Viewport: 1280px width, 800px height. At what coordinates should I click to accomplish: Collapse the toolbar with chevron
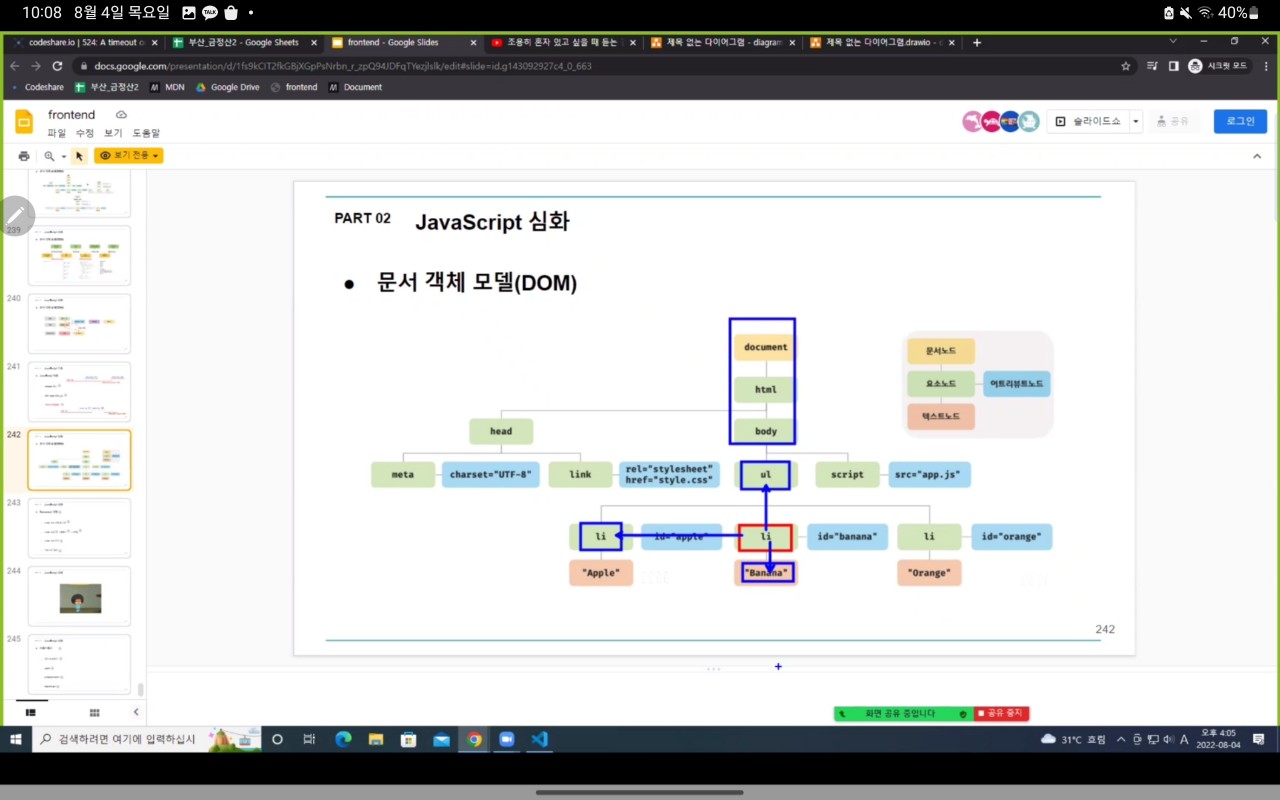(x=1257, y=156)
